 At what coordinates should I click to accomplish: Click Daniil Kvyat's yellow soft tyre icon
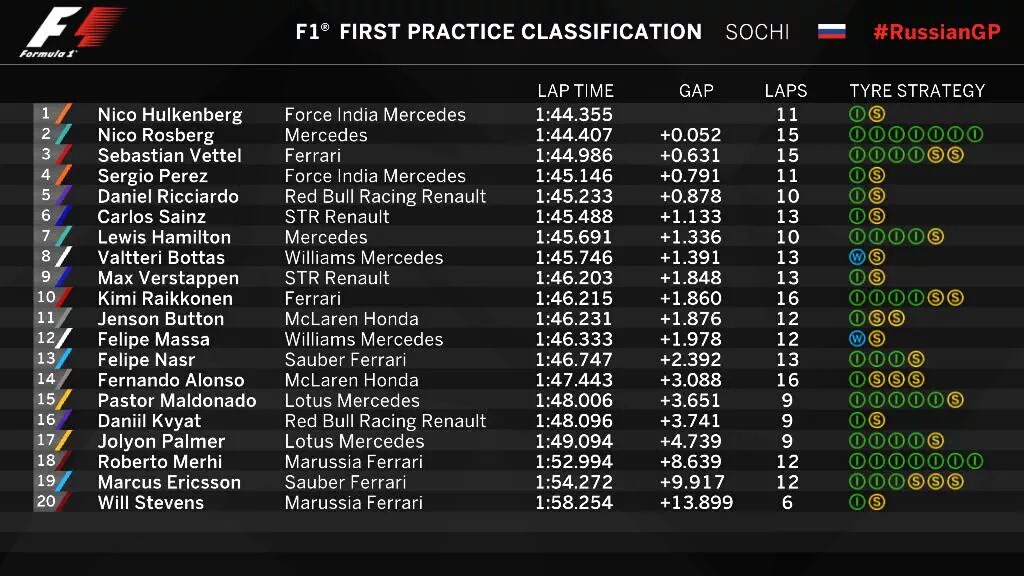tap(877, 421)
